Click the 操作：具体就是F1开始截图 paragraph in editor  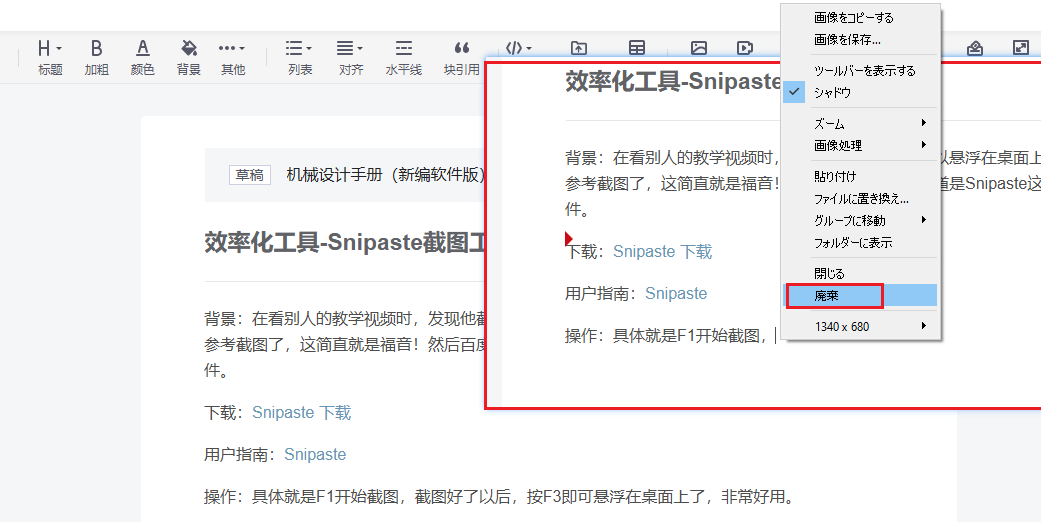pos(499,496)
